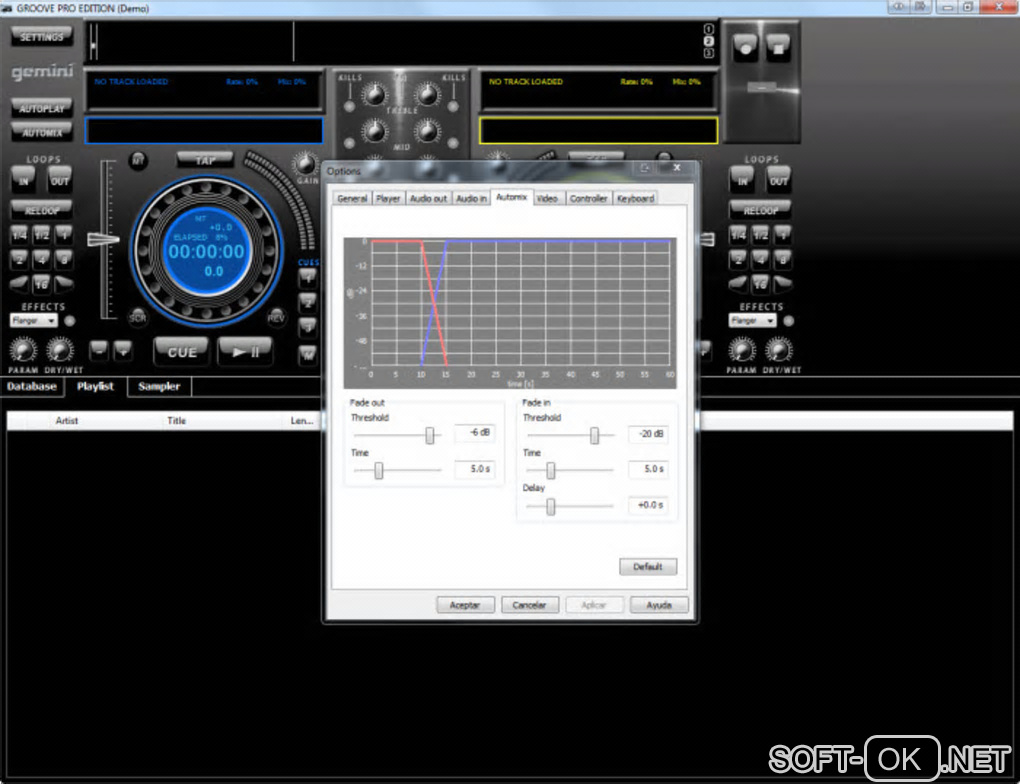Select 1/4 beat loop on left deck

20,234
